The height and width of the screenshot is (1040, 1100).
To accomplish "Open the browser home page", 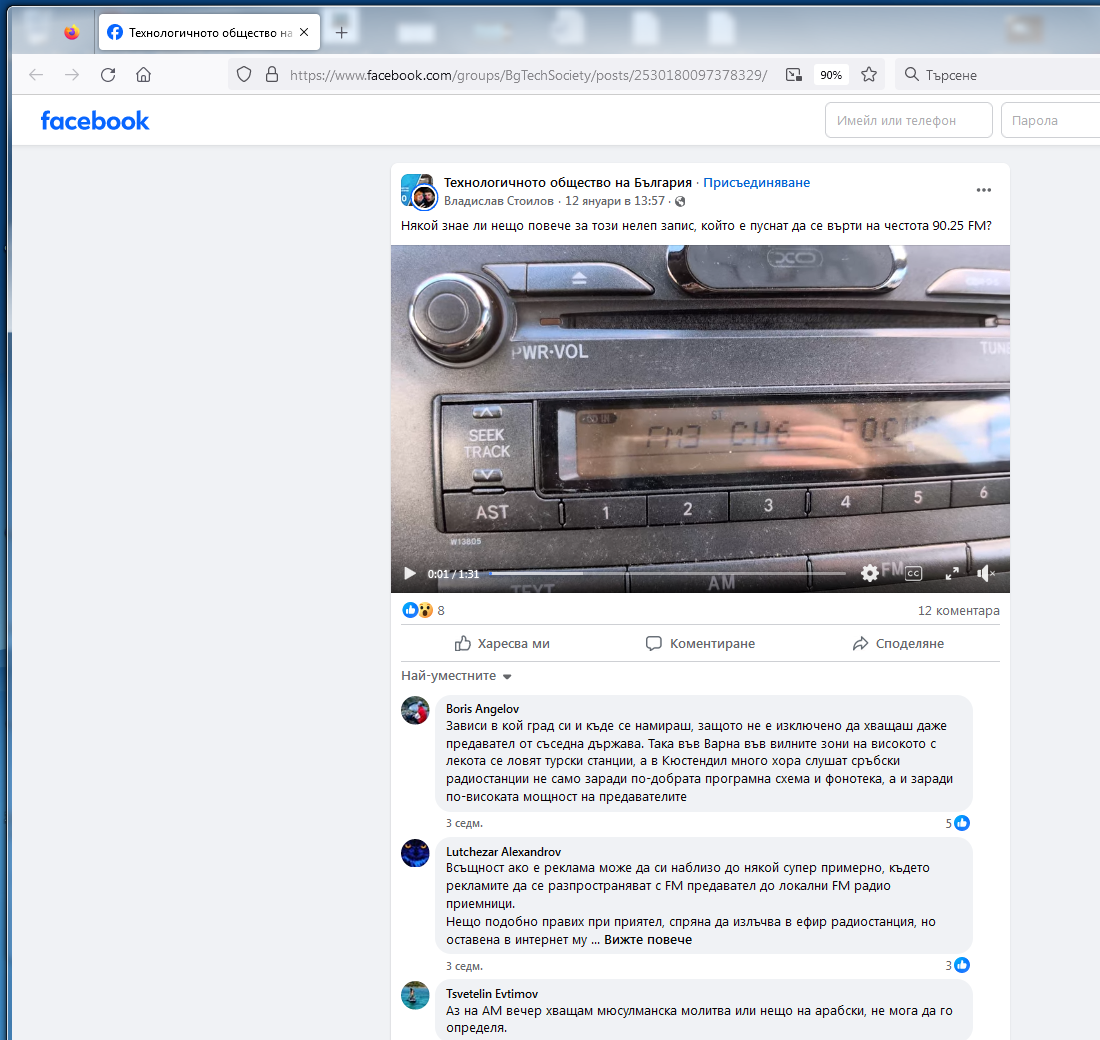I will [x=143, y=74].
